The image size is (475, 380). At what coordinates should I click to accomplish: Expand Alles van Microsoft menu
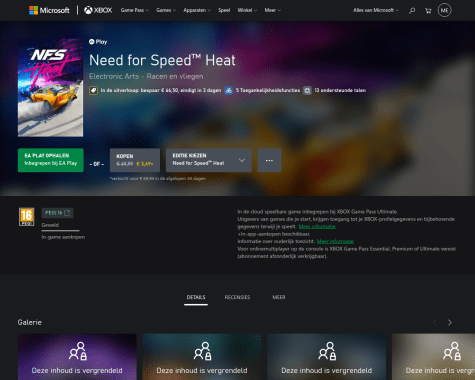[376, 10]
